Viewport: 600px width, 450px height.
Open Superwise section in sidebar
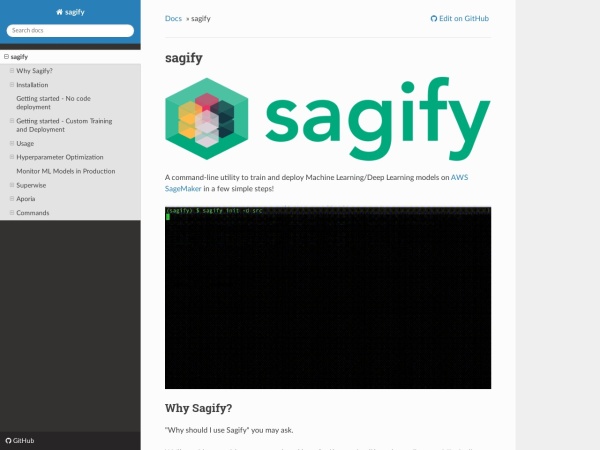(31, 185)
